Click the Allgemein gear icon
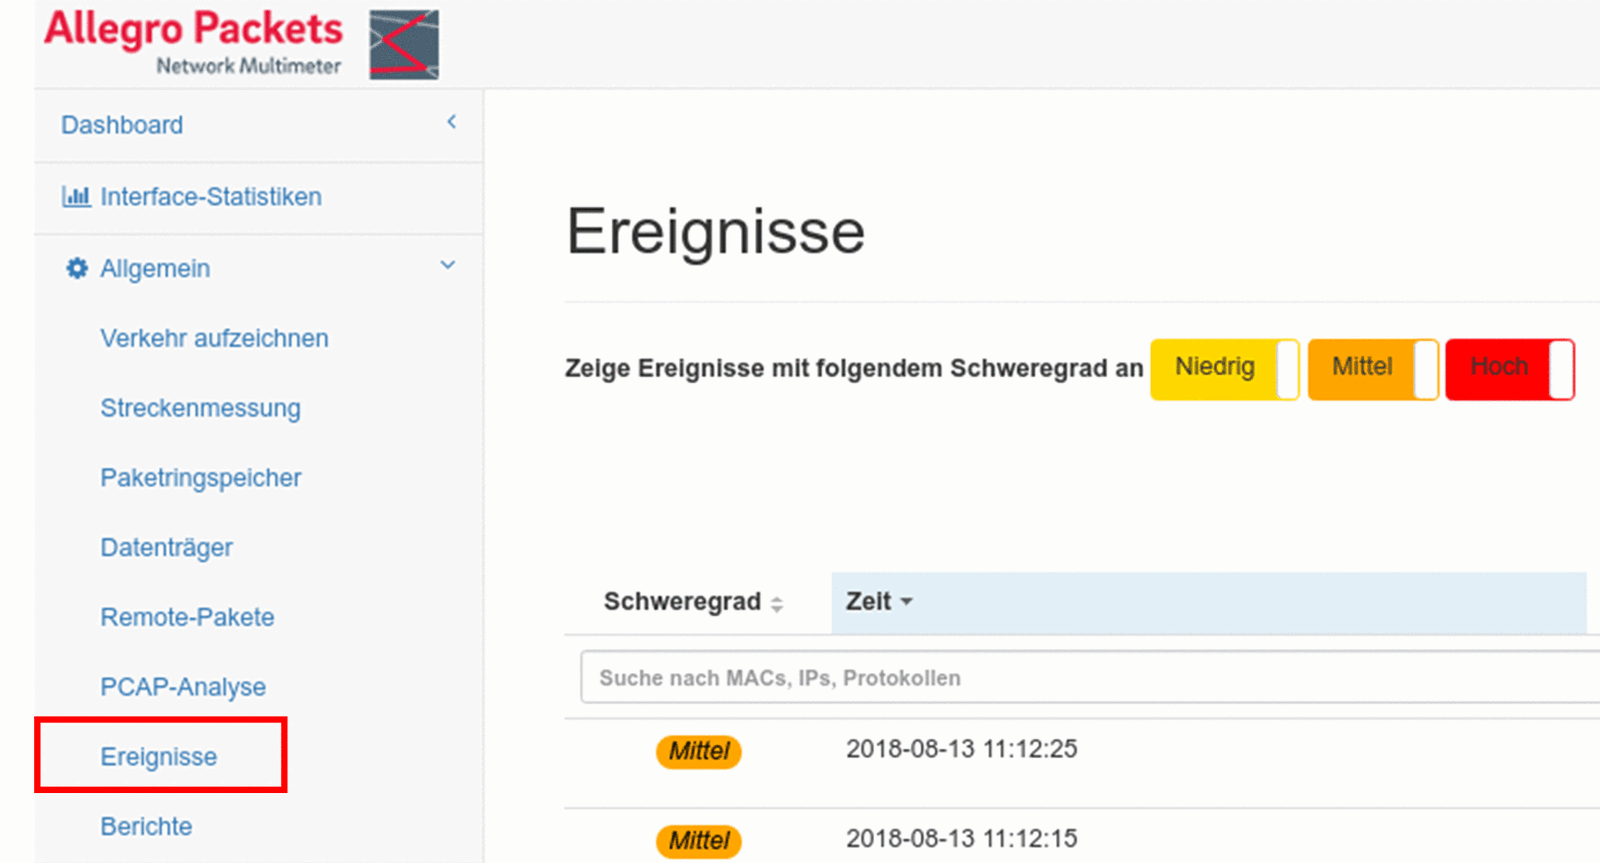This screenshot has height=863, width=1600. click(x=77, y=268)
